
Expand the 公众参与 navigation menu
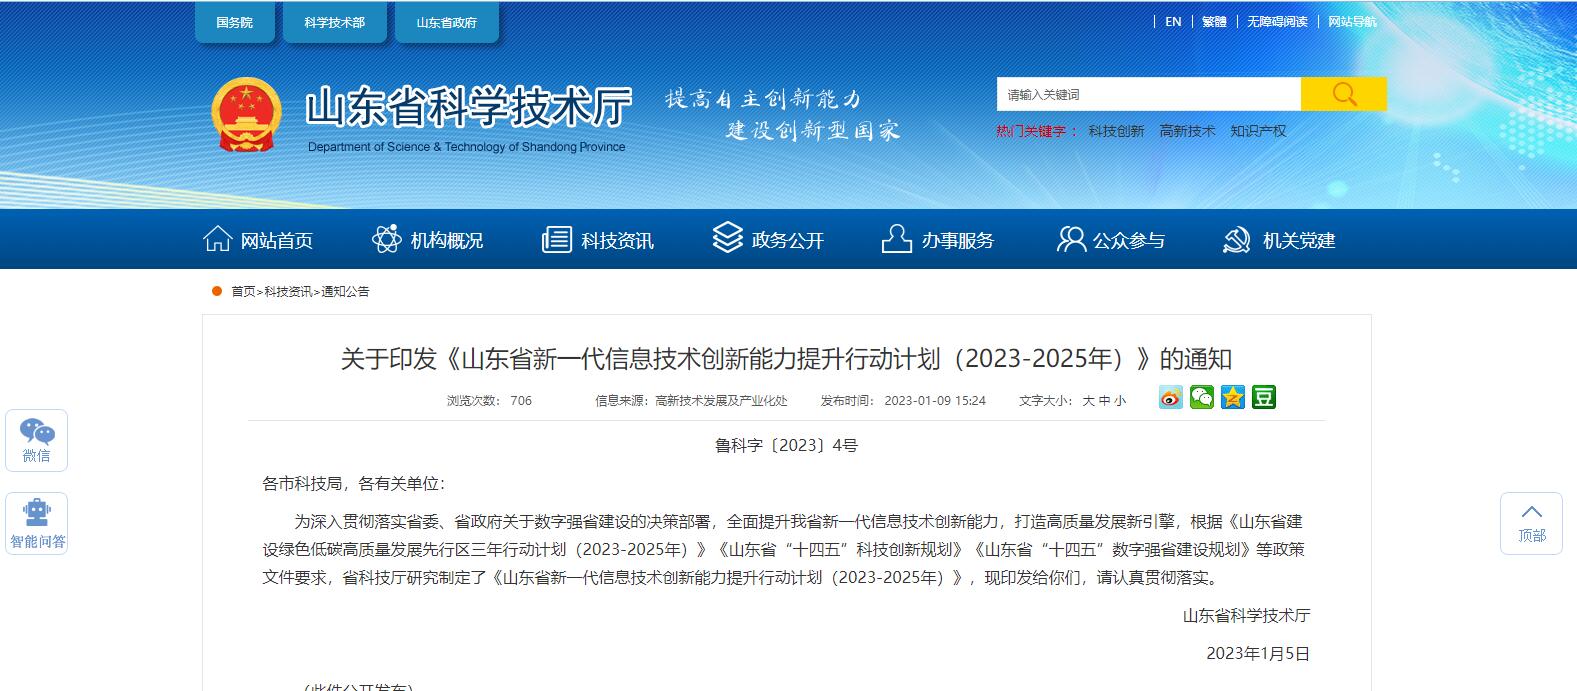(x=1111, y=240)
